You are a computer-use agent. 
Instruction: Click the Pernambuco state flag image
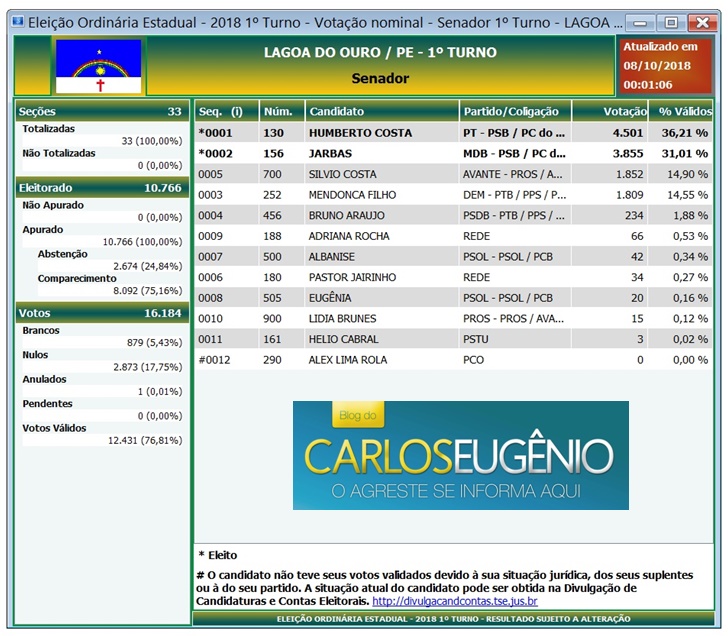(98, 66)
